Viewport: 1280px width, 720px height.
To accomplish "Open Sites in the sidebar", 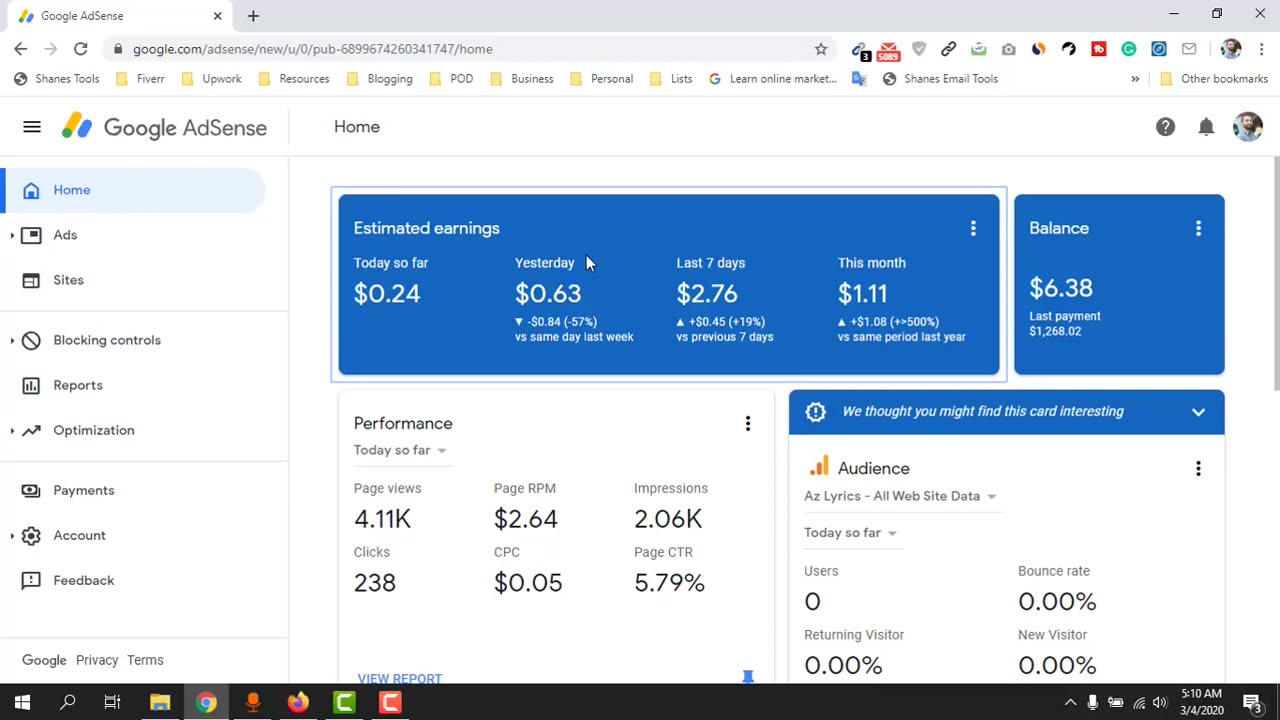I will point(132,280).
